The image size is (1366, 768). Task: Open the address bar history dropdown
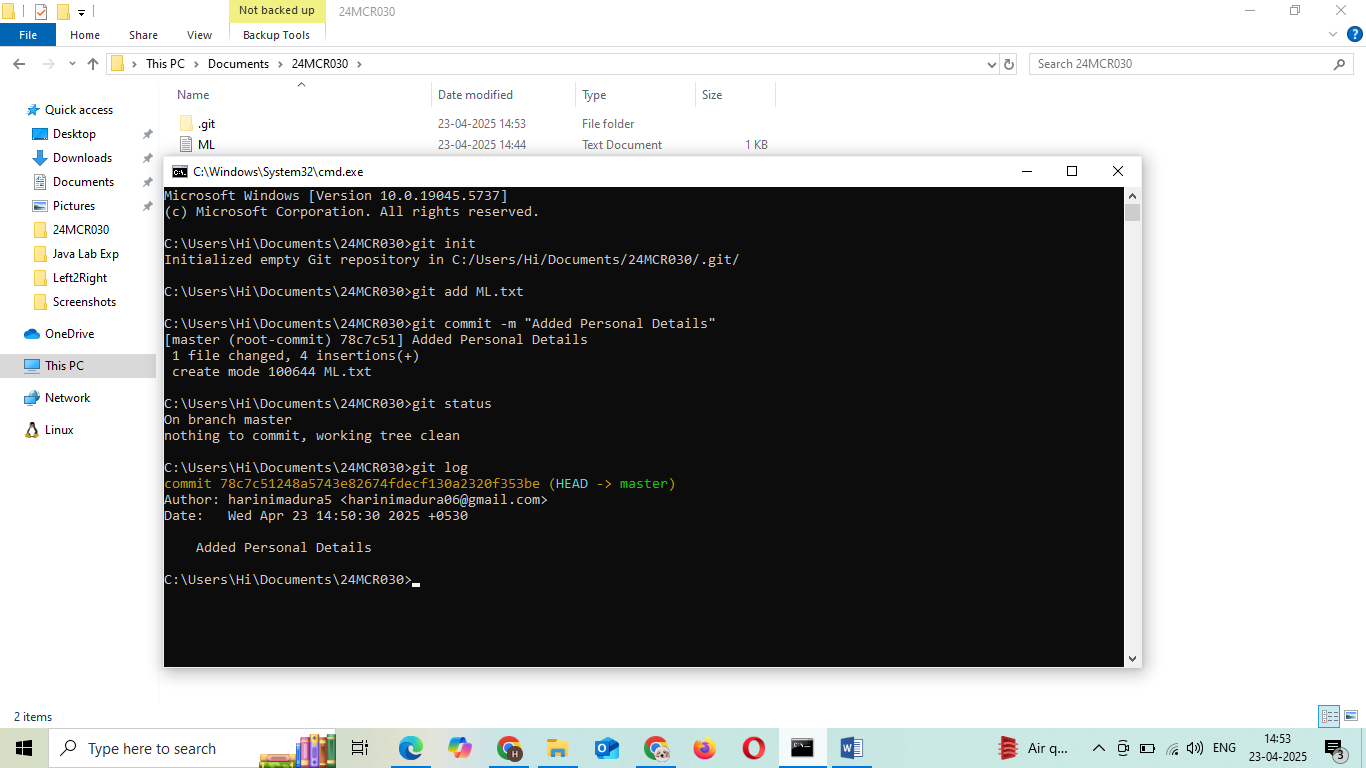(991, 64)
